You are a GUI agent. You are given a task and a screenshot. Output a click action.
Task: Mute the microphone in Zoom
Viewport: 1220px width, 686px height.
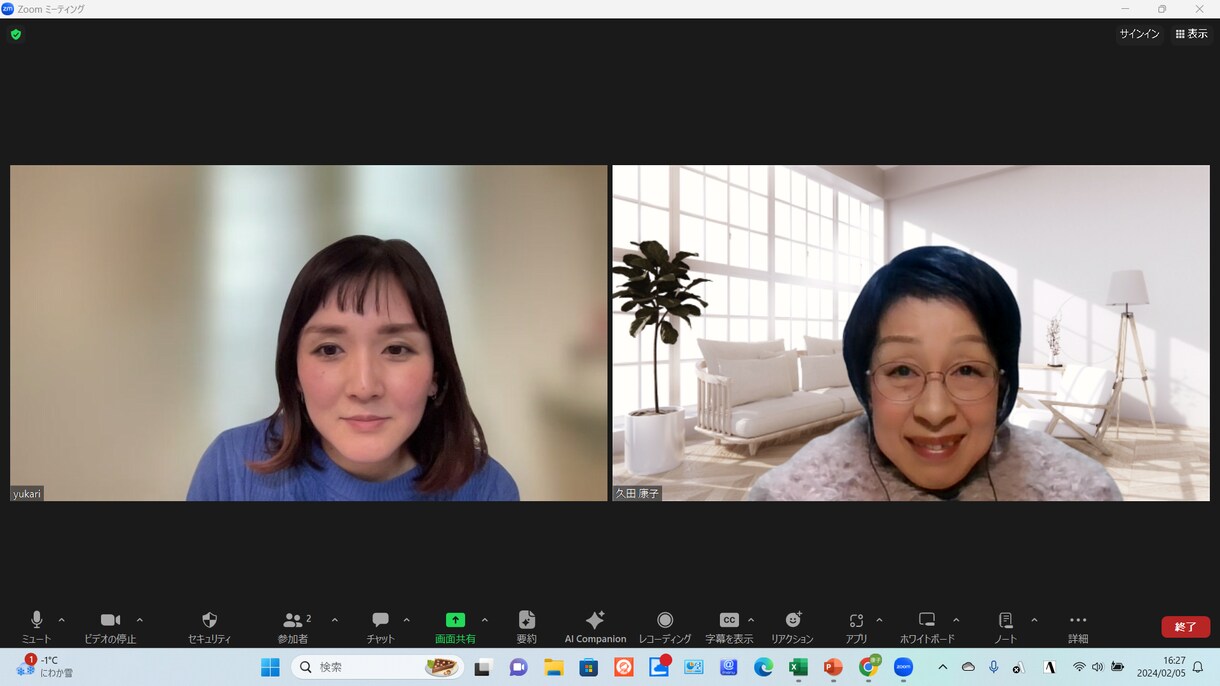(x=36, y=627)
